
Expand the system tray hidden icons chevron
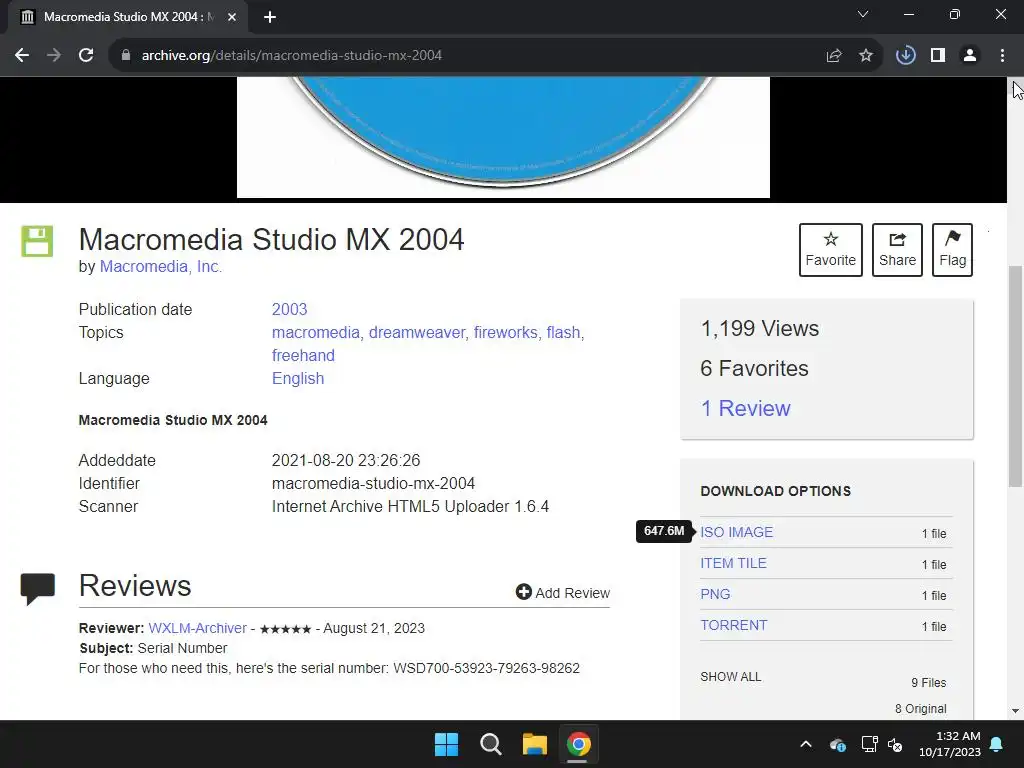click(806, 744)
